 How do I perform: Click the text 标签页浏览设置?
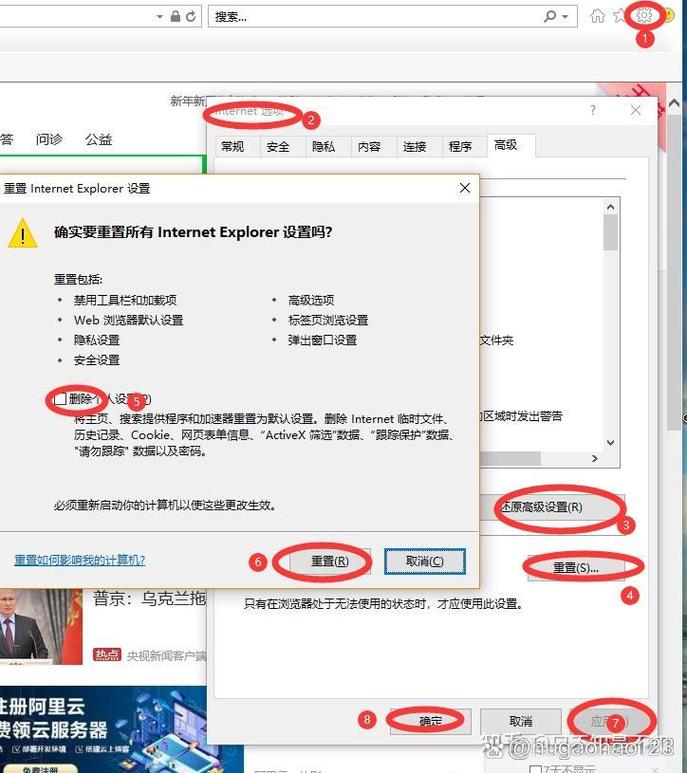pyautogui.click(x=328, y=320)
